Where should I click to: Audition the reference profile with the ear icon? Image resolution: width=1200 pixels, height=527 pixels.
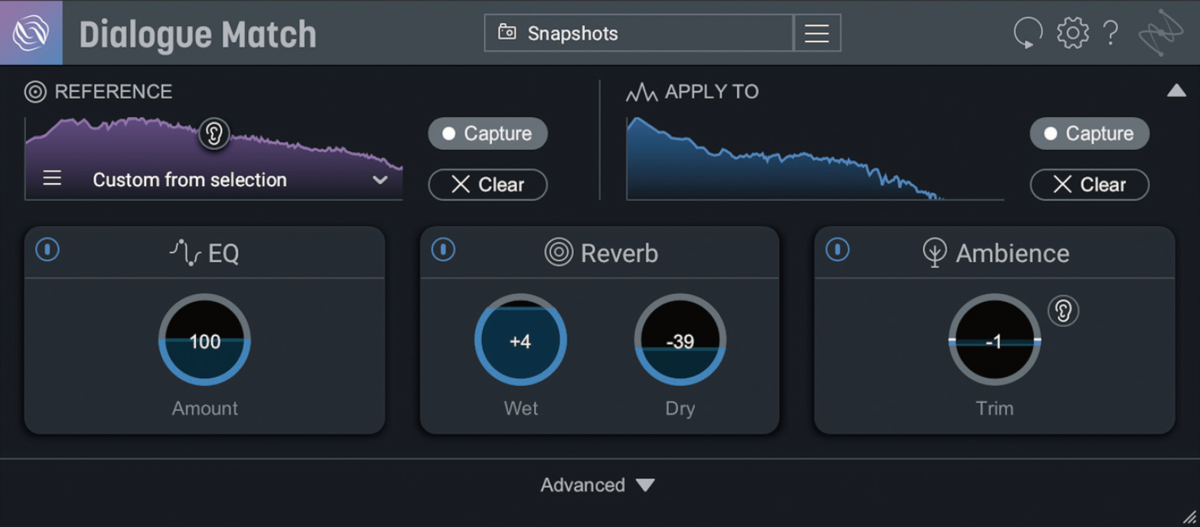click(213, 133)
